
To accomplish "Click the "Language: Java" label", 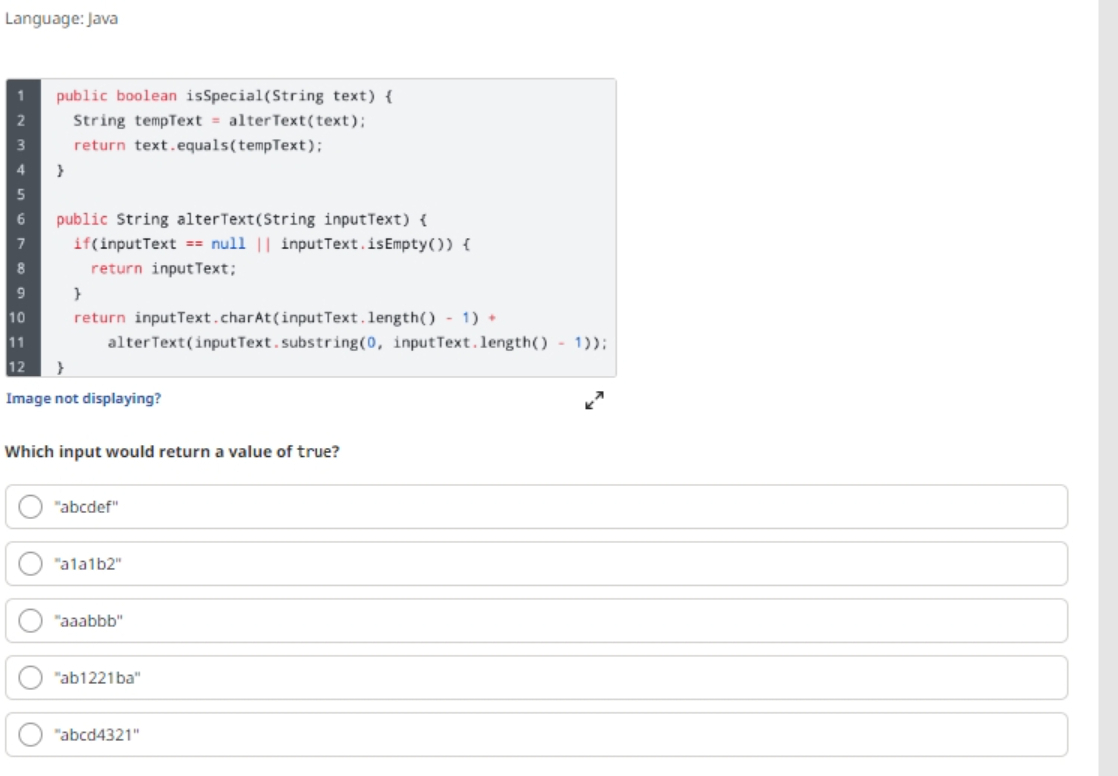I will tap(61, 19).
